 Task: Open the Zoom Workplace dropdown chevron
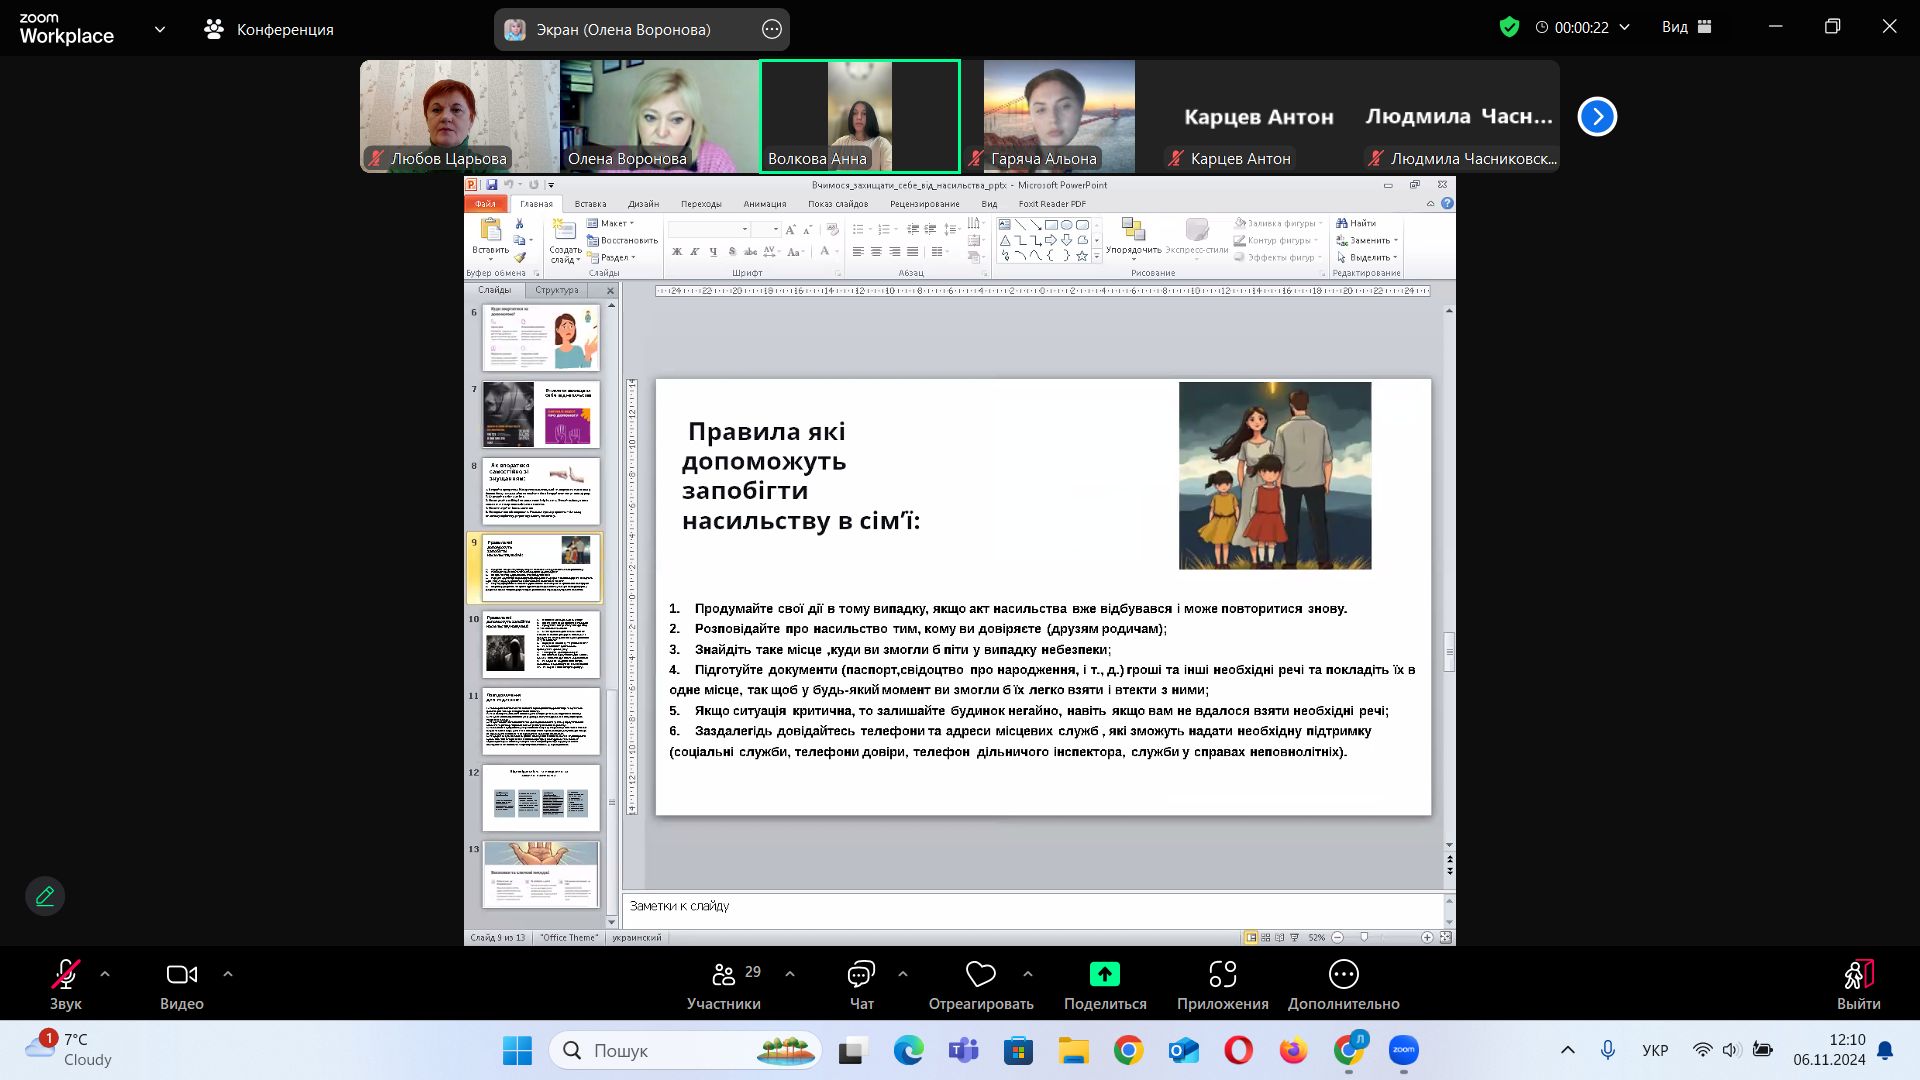tap(160, 29)
